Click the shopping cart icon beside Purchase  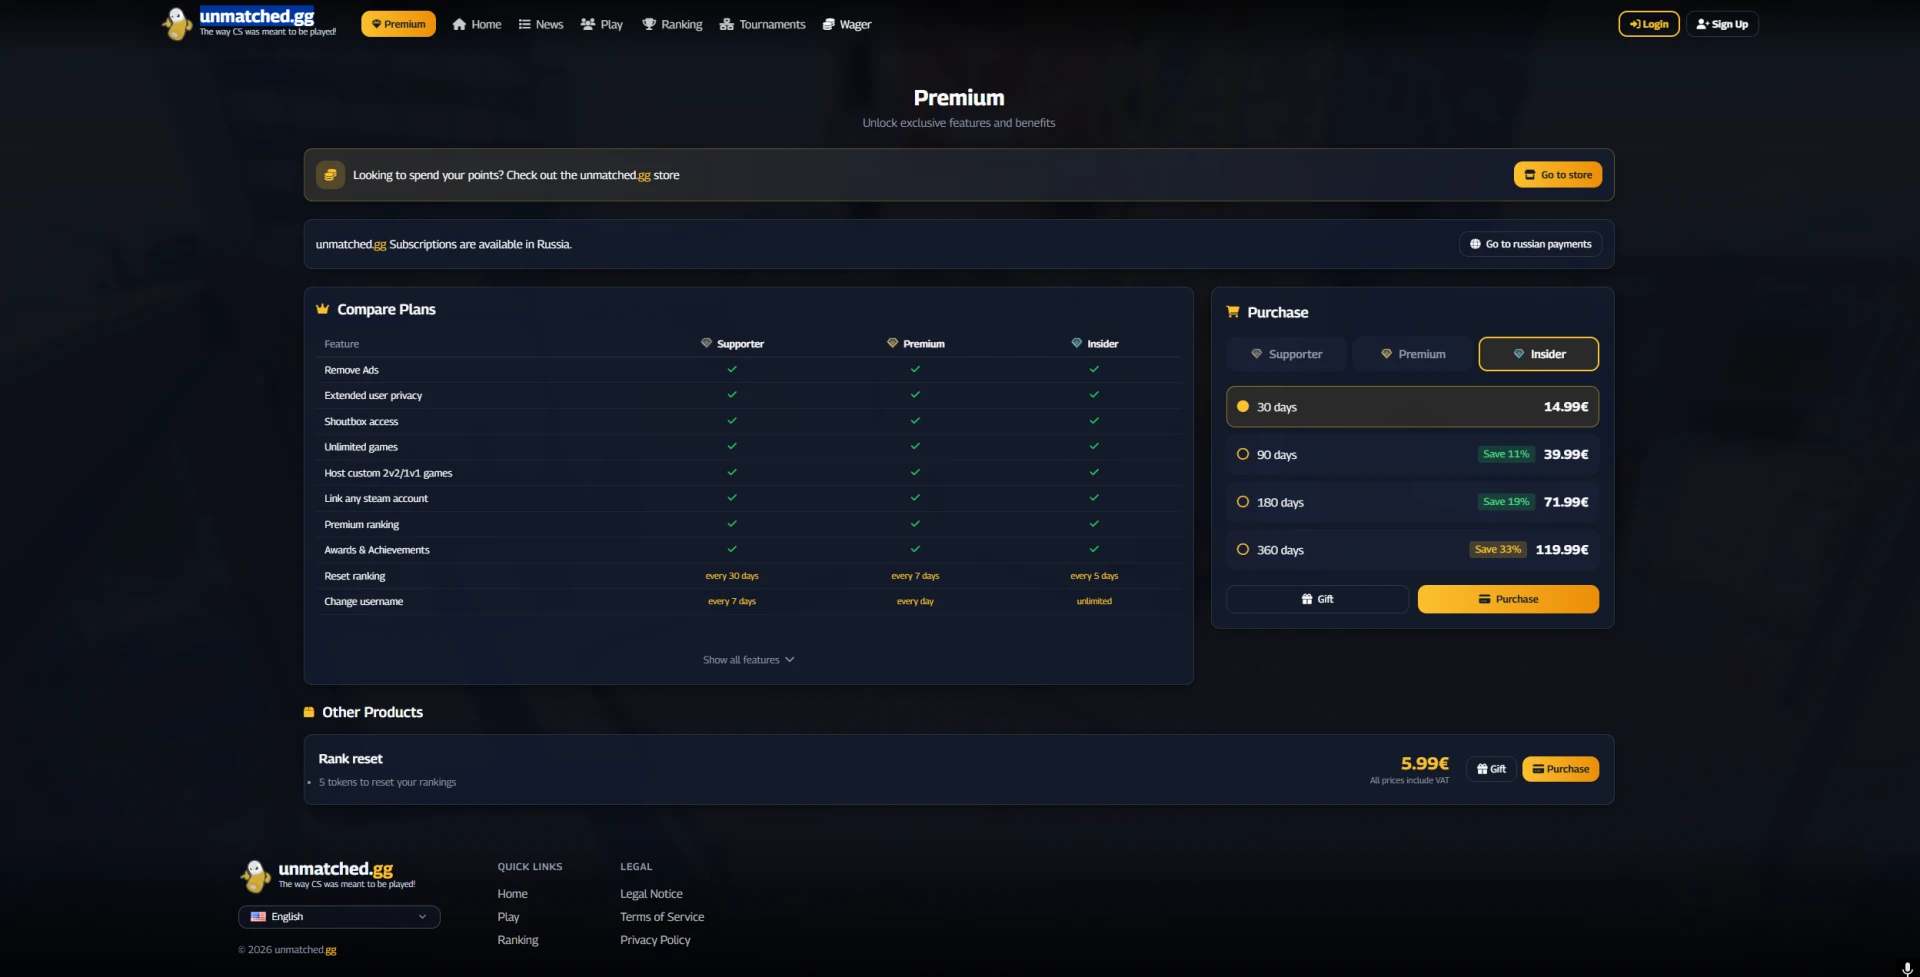pyautogui.click(x=1233, y=312)
